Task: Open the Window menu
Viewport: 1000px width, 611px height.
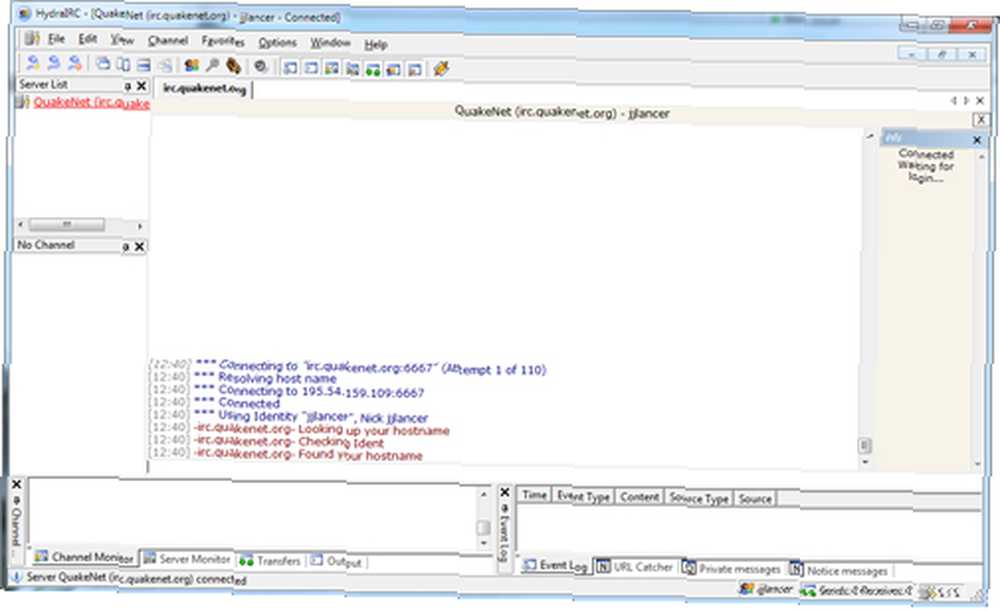Action: [x=330, y=43]
